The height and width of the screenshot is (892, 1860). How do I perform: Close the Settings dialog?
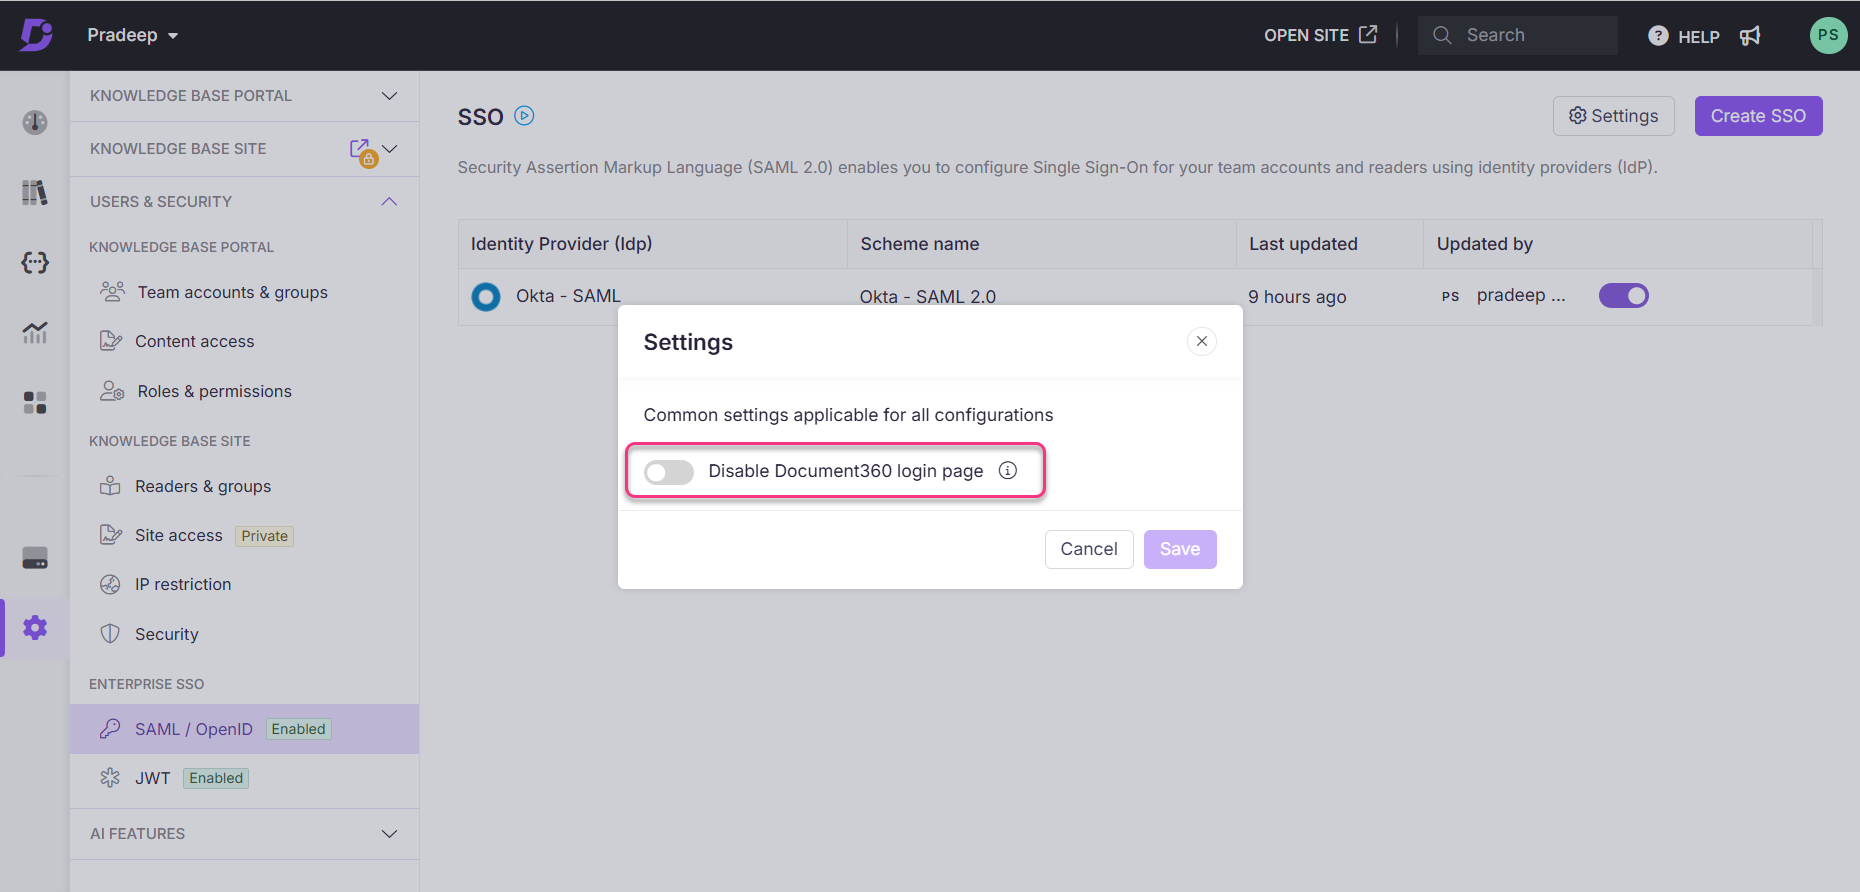1202,341
